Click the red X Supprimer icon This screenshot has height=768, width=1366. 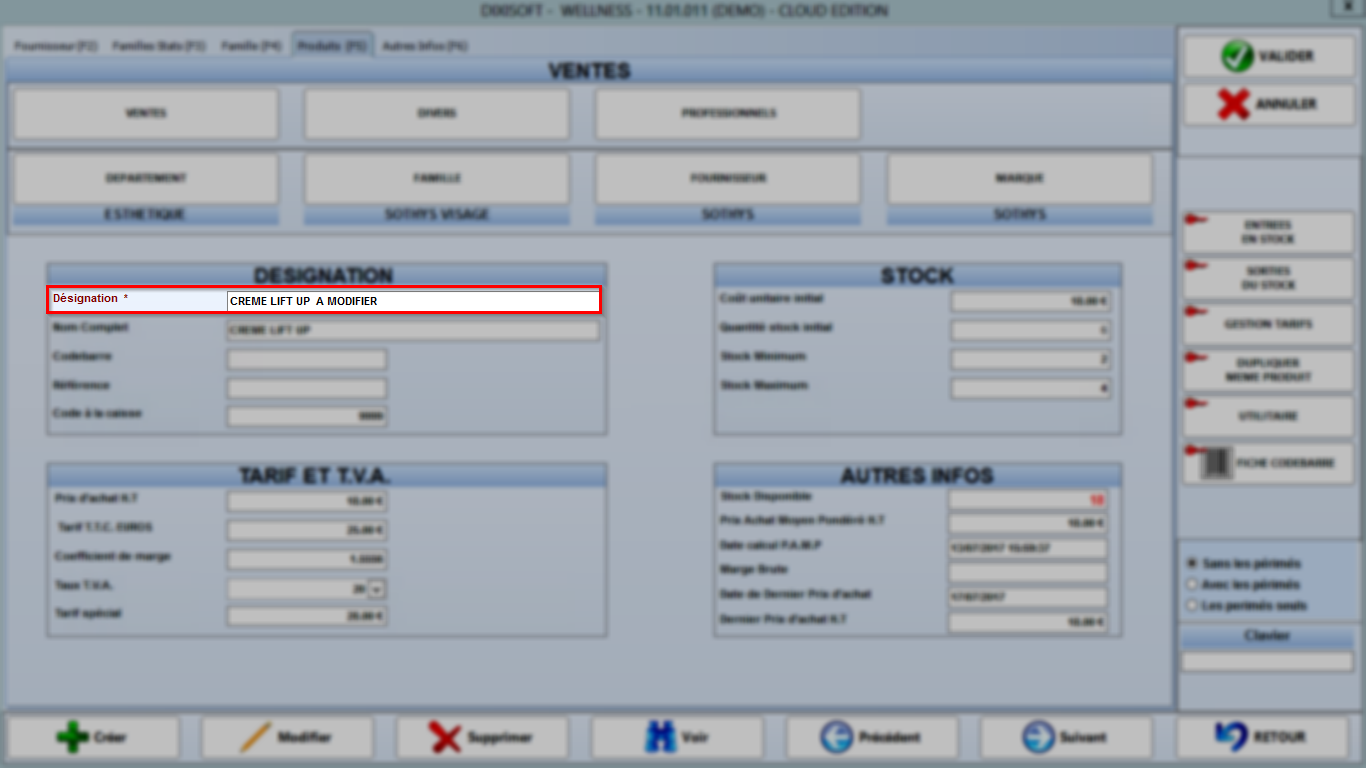tap(445, 738)
